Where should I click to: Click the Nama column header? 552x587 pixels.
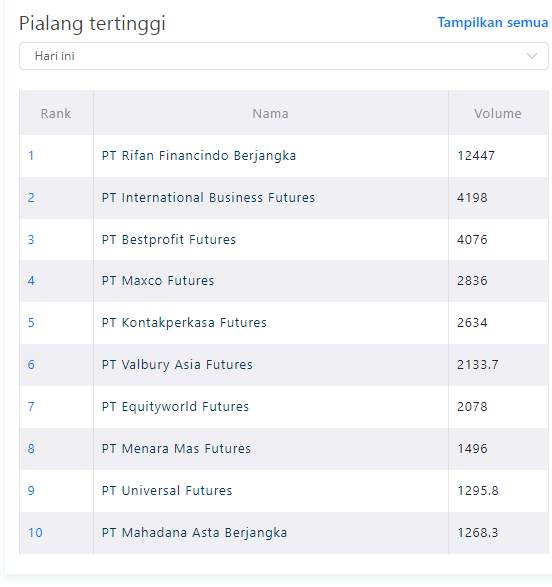[270, 113]
